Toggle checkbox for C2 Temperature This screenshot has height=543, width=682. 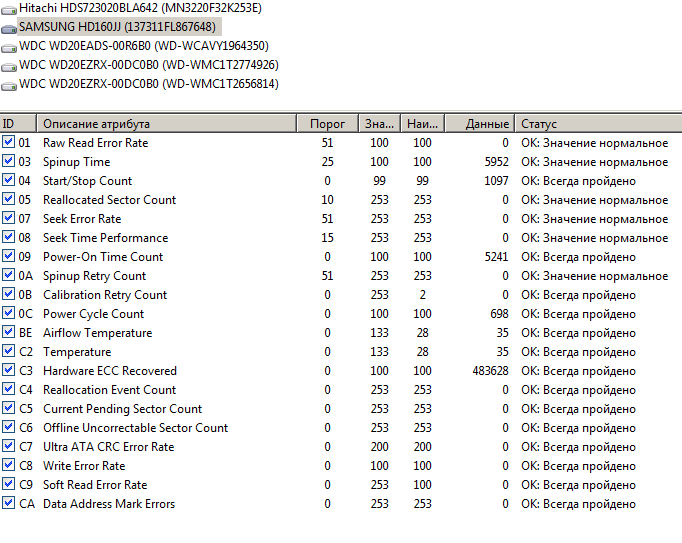tap(8, 351)
